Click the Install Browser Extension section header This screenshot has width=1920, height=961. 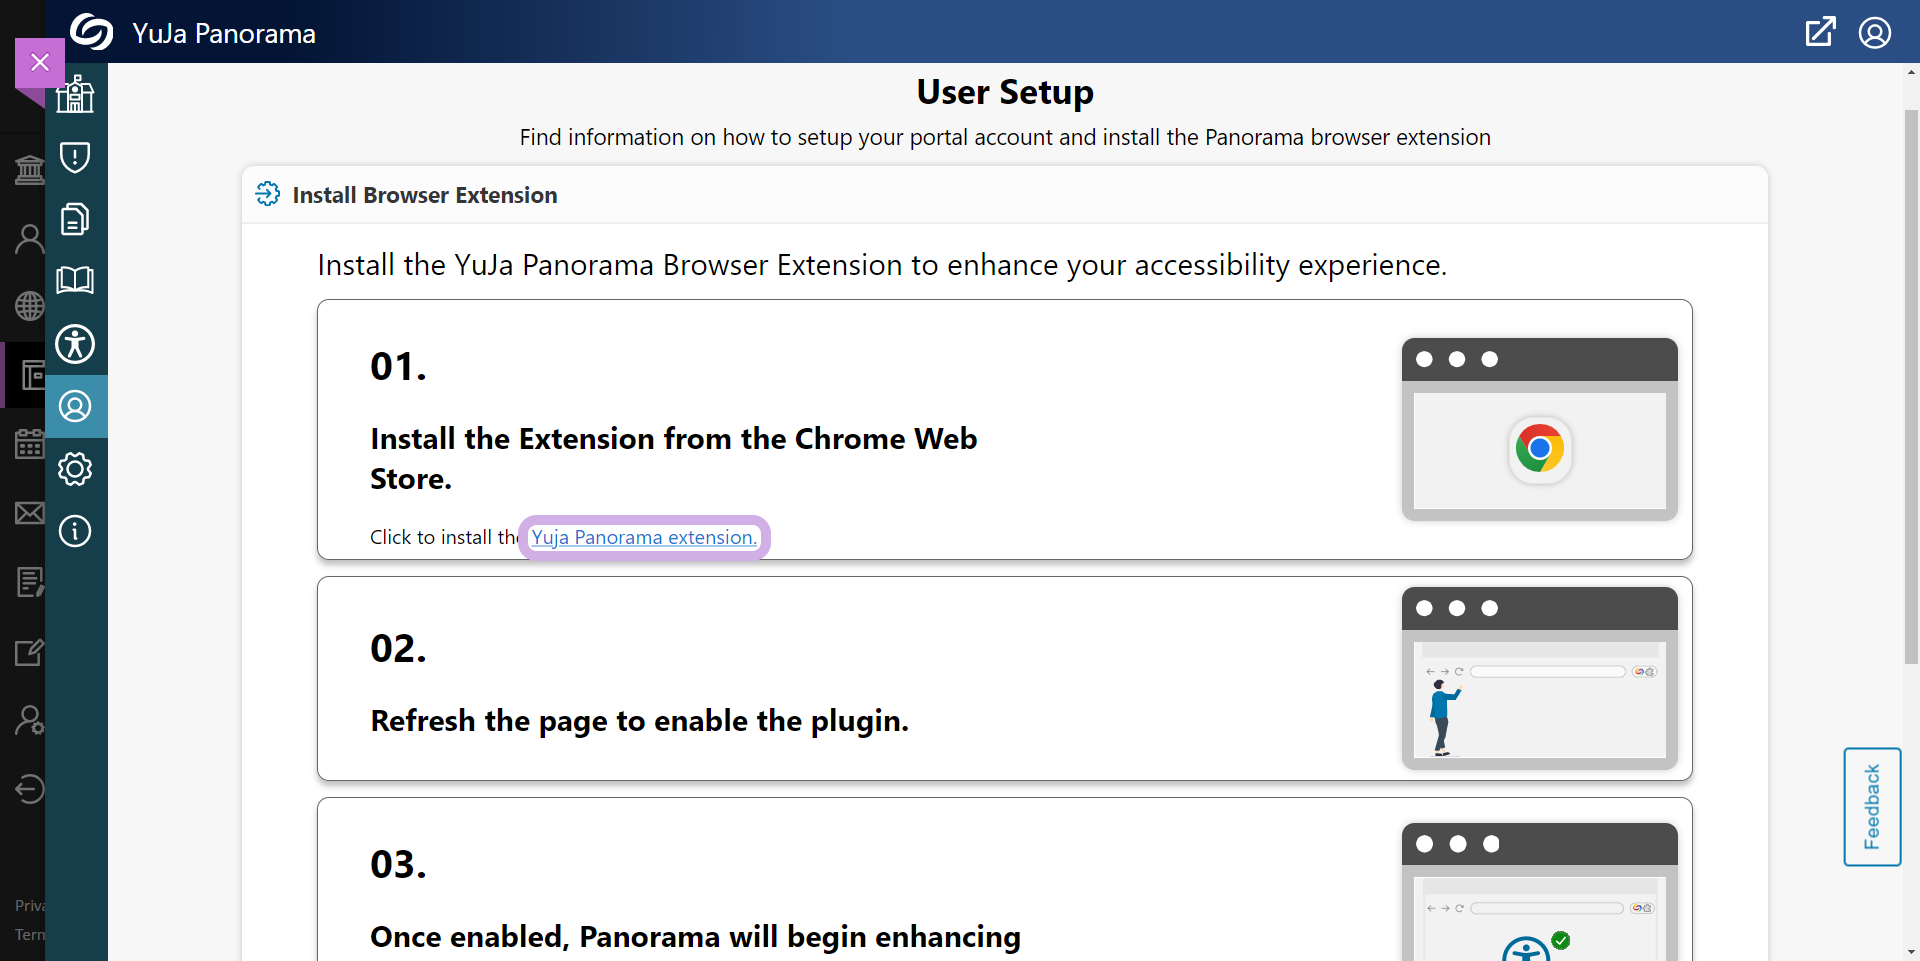point(424,195)
